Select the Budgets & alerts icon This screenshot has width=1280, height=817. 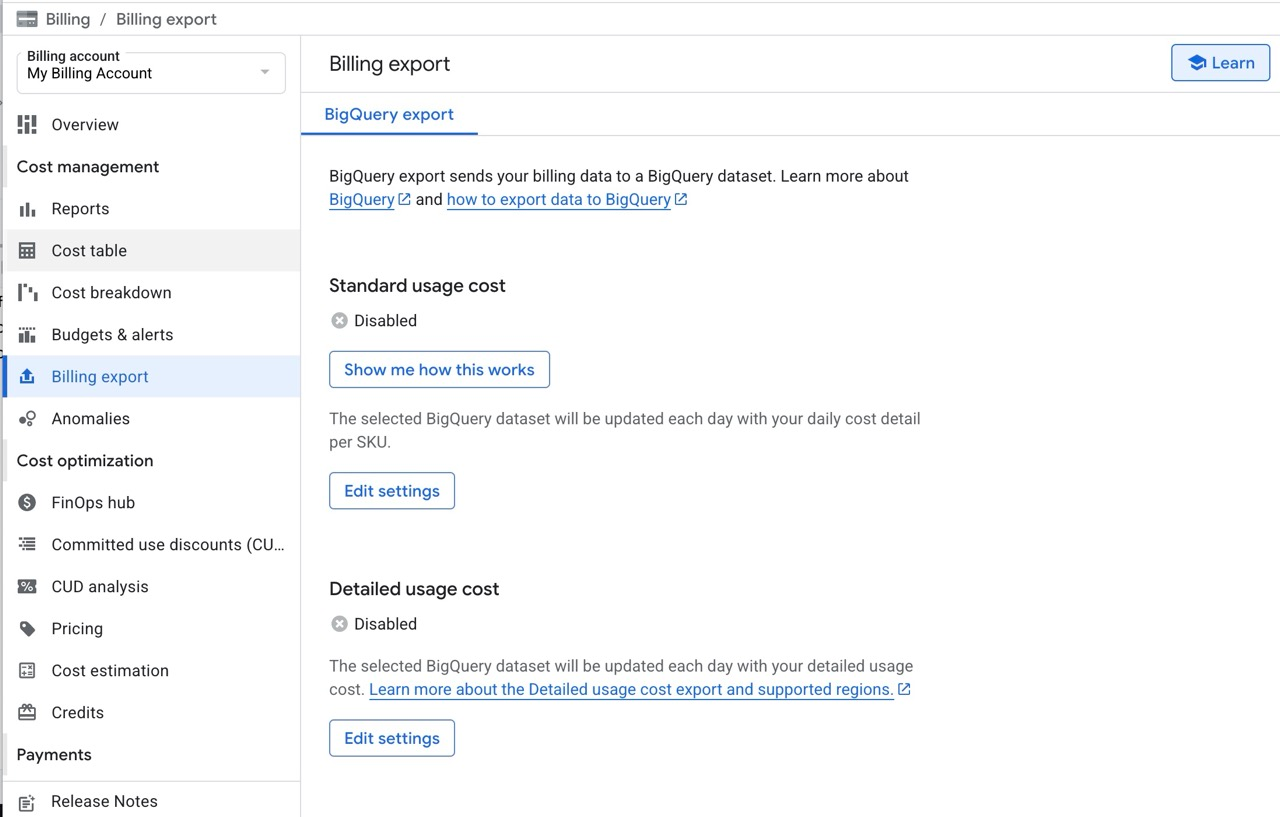coord(27,334)
